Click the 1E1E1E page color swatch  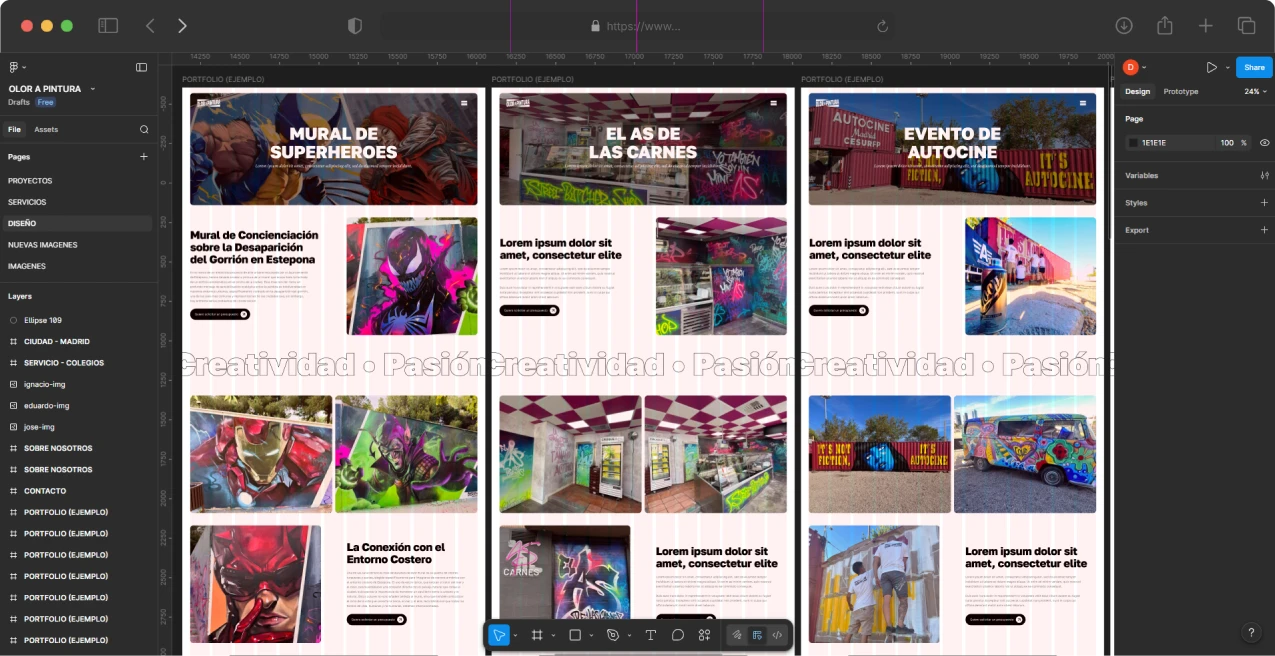pos(1133,143)
